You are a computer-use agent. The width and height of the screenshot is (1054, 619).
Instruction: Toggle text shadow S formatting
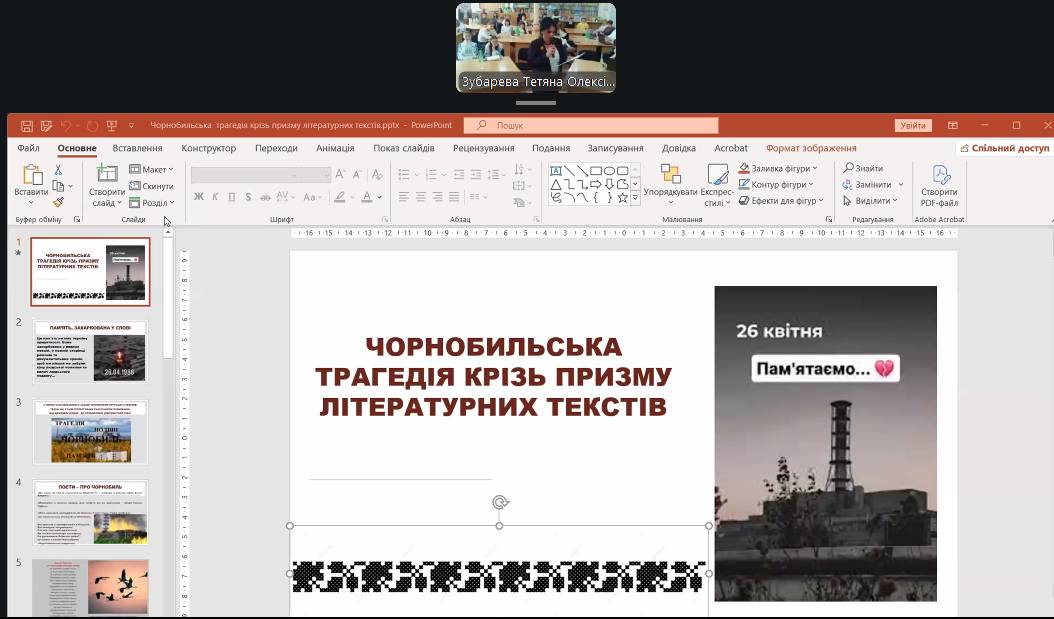point(247,197)
